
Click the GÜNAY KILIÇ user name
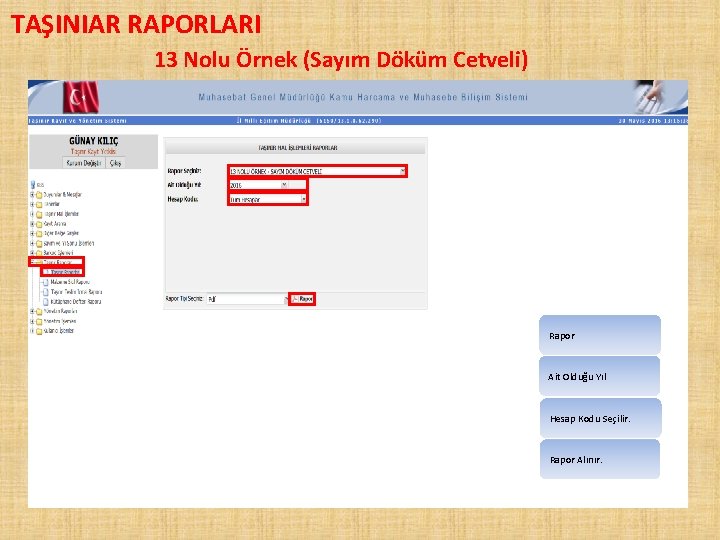coord(94,141)
